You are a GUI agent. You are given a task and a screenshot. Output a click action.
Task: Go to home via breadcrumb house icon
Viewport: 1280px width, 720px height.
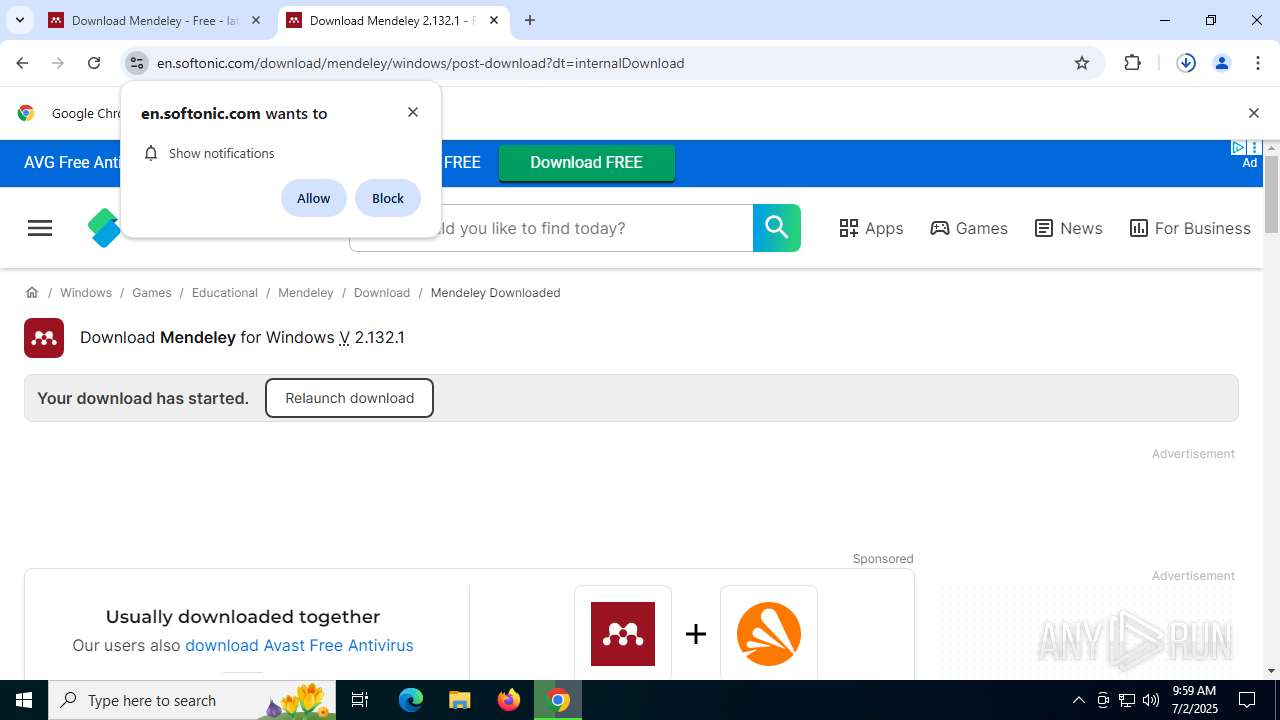point(32,292)
